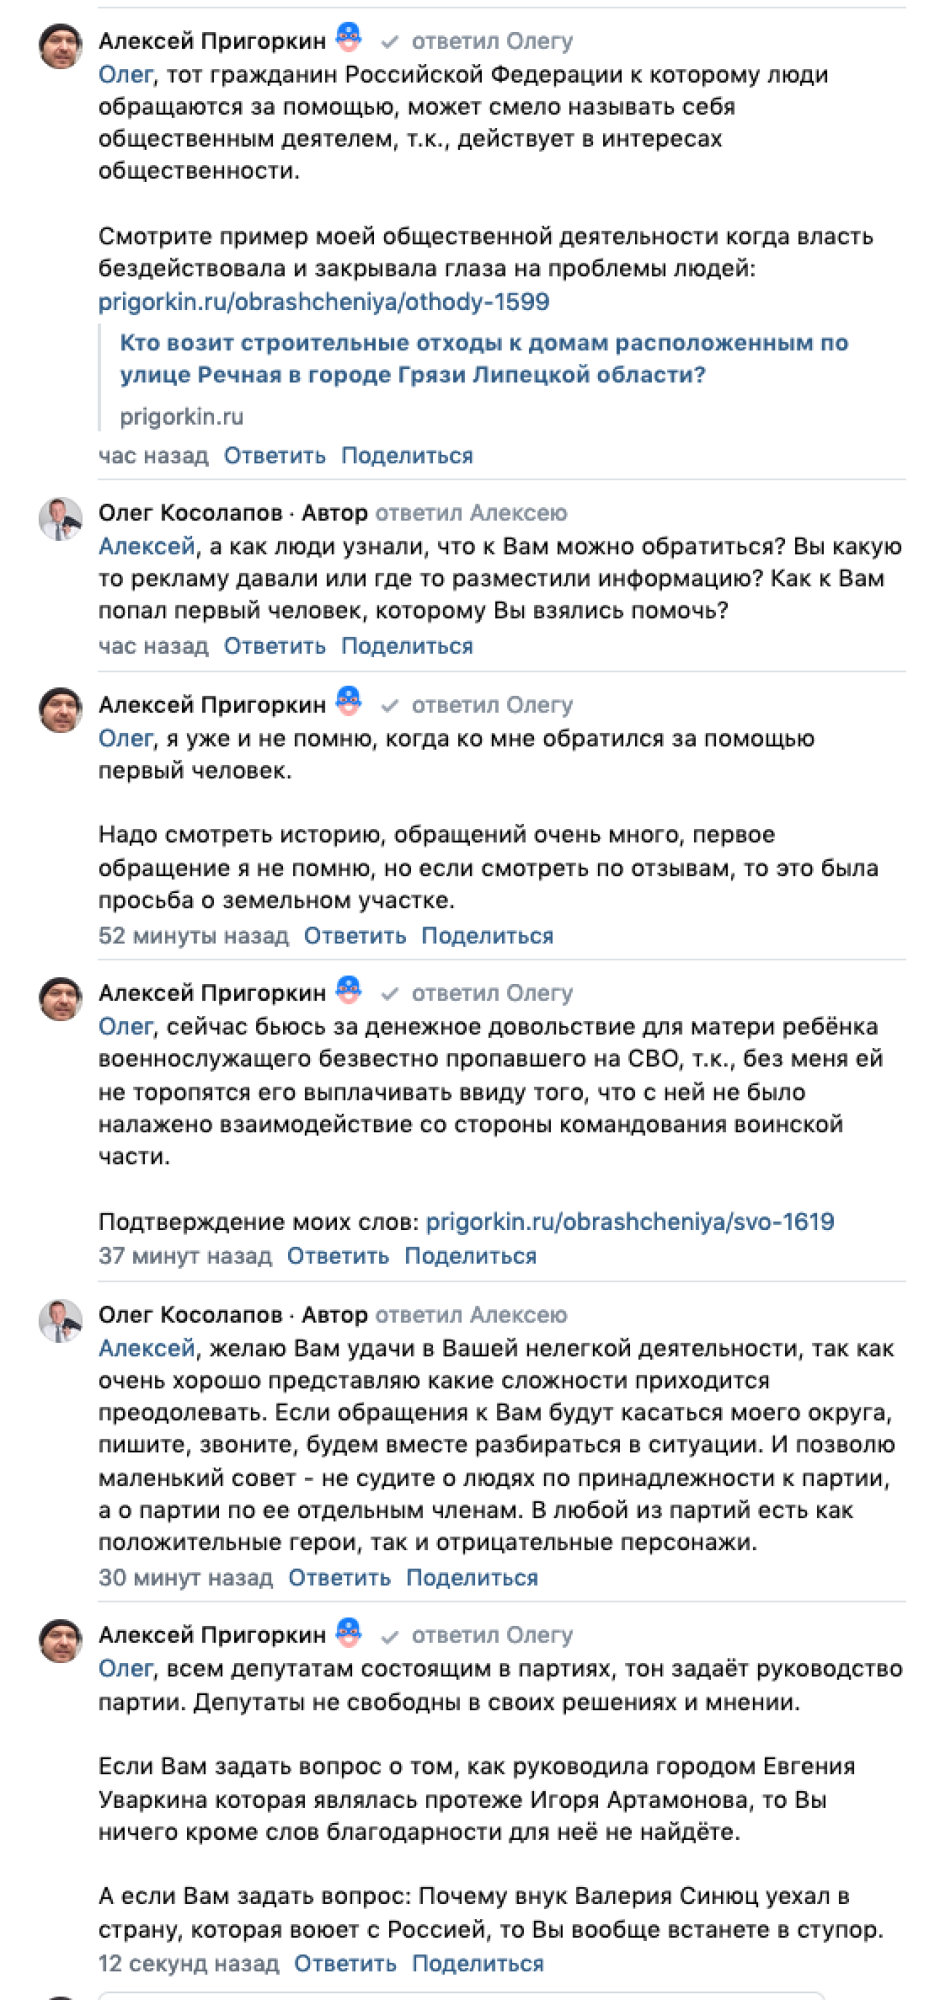Open the 37 минут назад timestamp link

(185, 1256)
